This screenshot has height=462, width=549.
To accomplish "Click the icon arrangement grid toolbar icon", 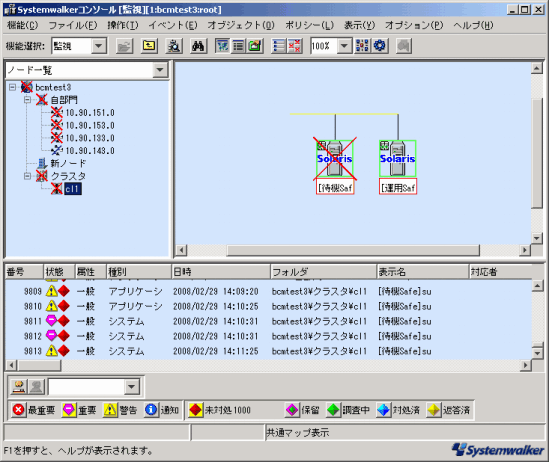I will point(362,46).
